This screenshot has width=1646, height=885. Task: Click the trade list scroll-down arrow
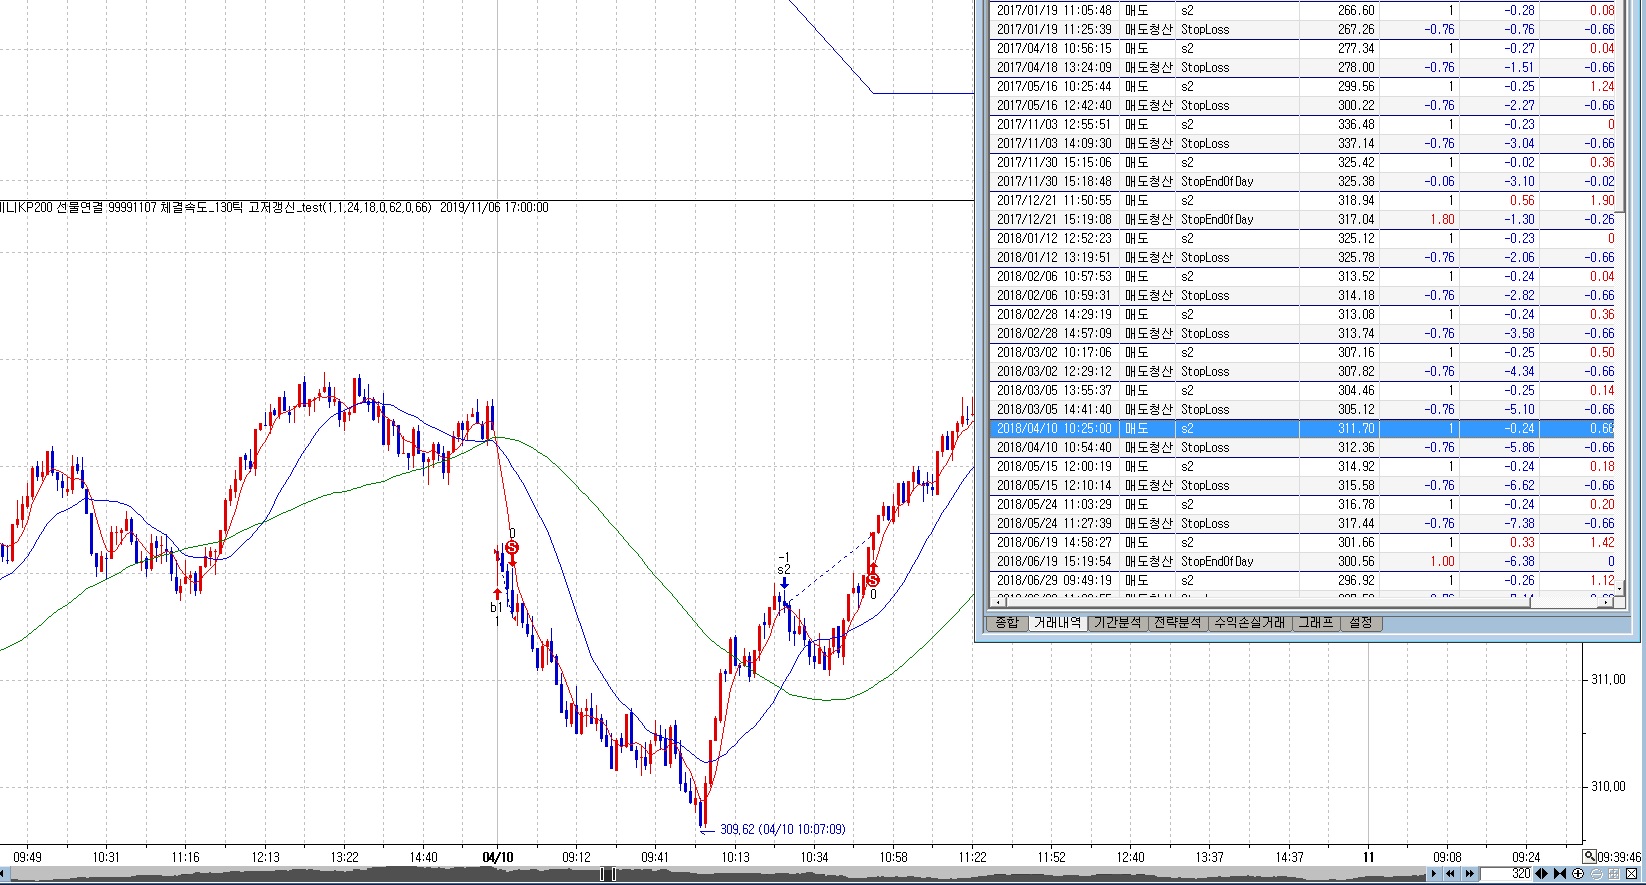click(x=1621, y=588)
